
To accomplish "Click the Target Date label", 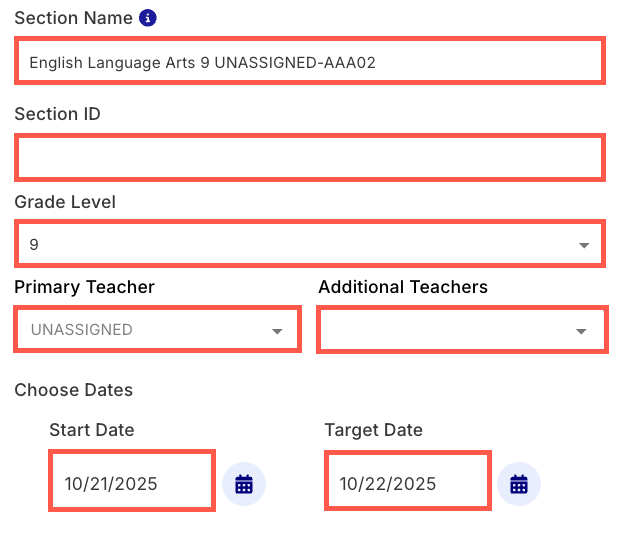I will click(x=373, y=430).
